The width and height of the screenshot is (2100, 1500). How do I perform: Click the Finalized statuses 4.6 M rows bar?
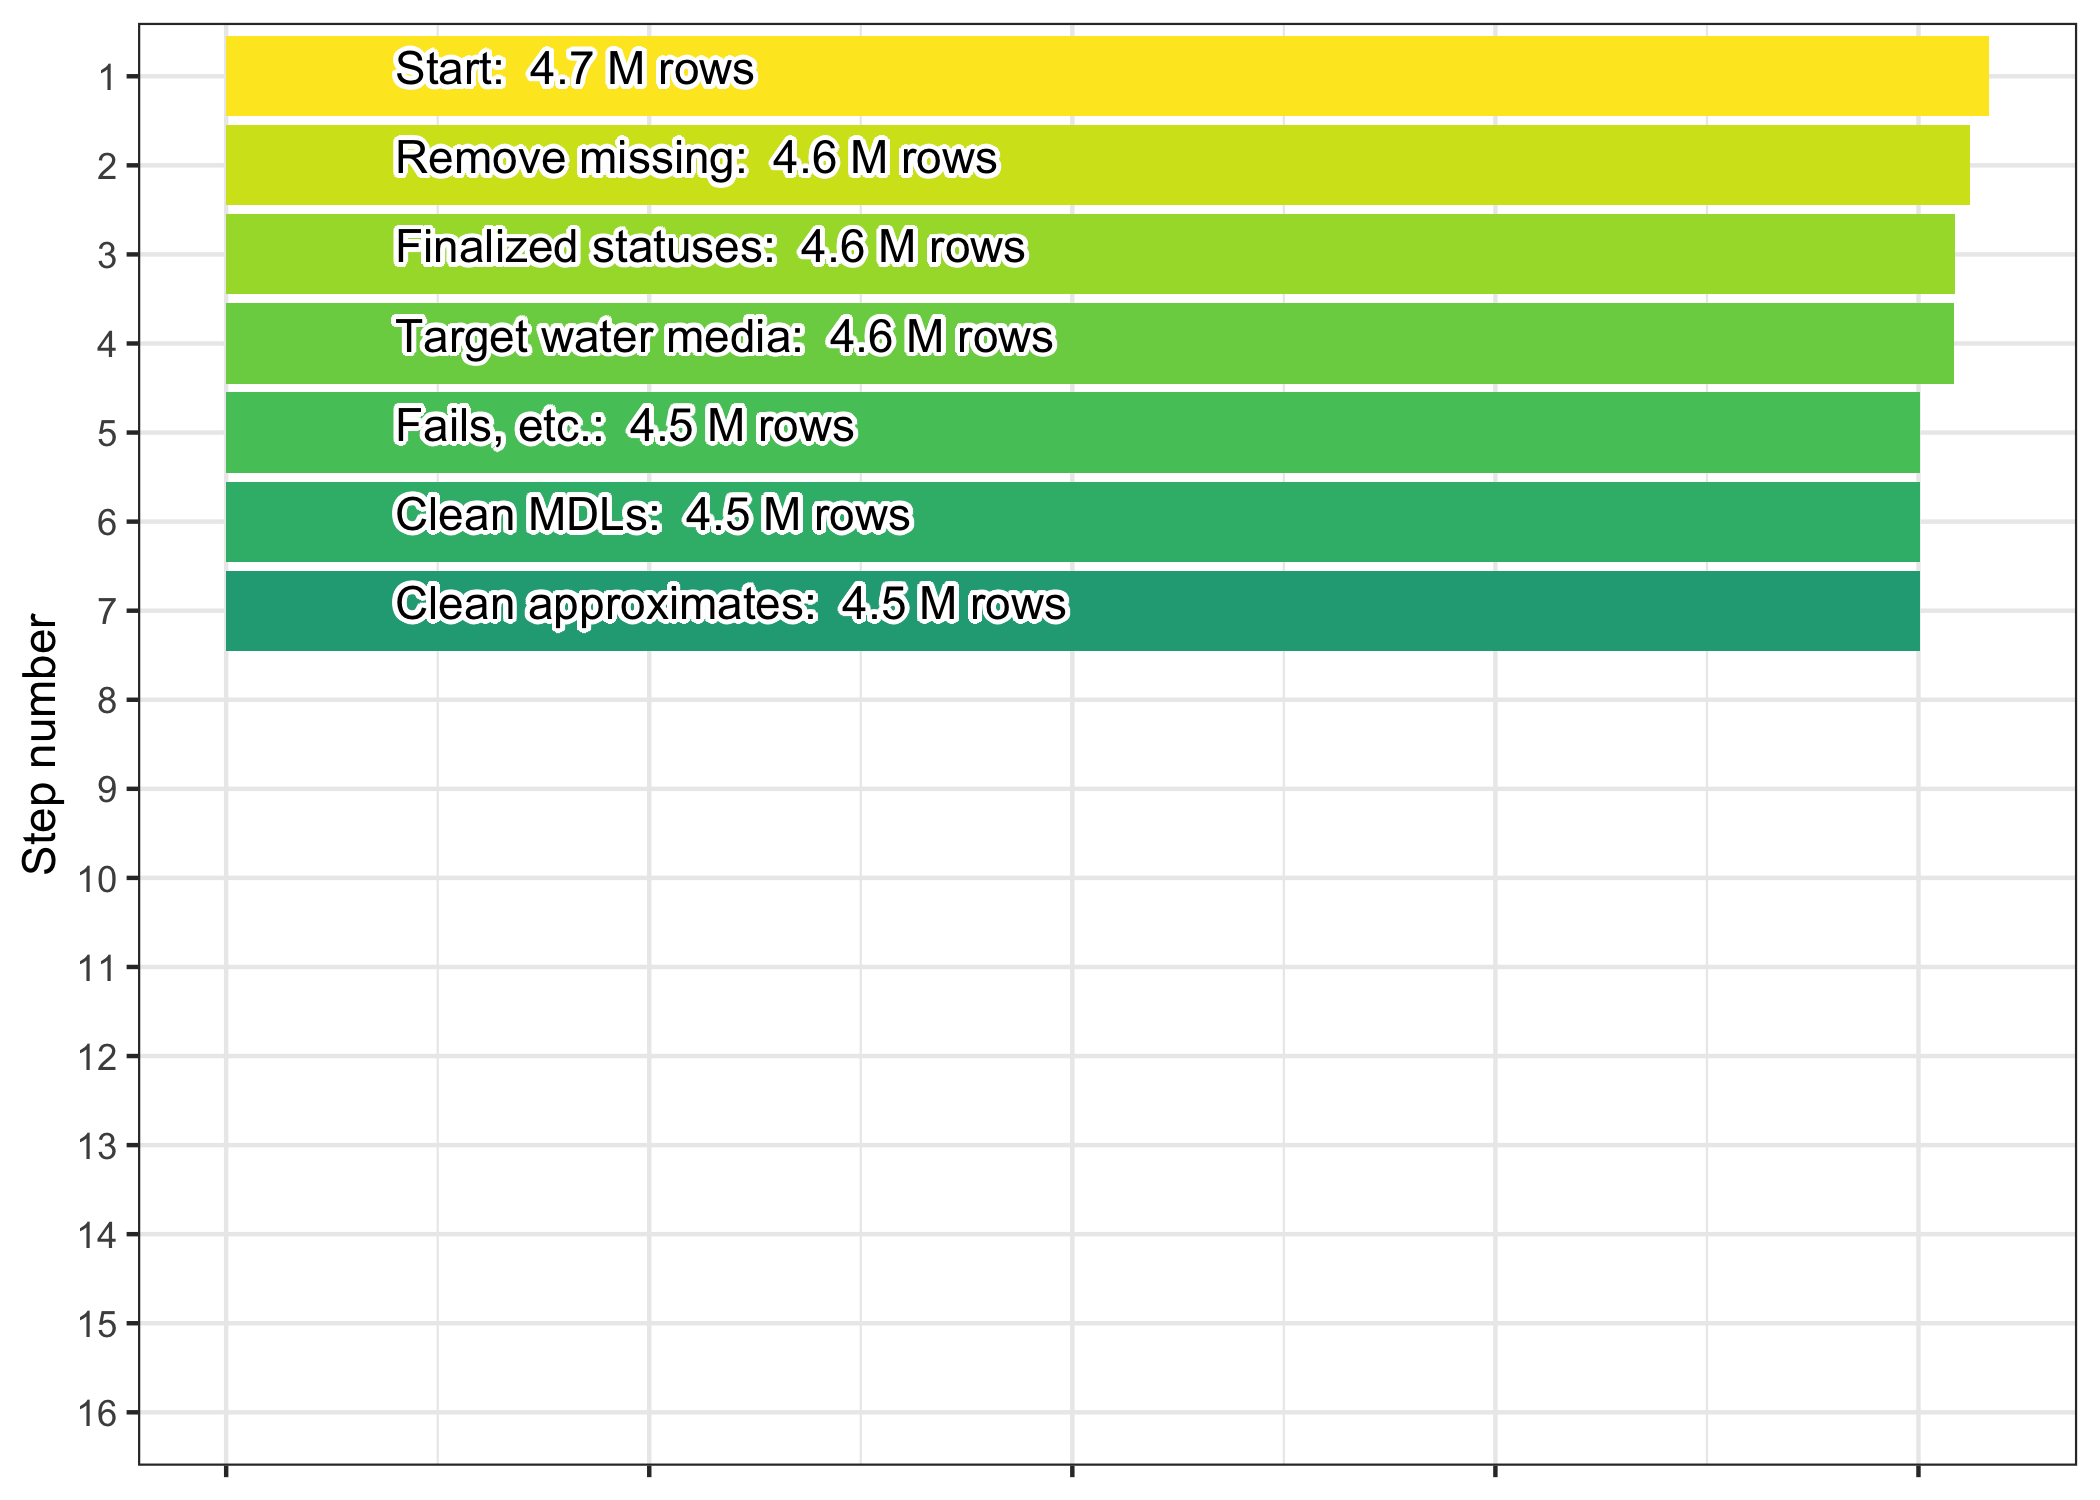click(1090, 254)
